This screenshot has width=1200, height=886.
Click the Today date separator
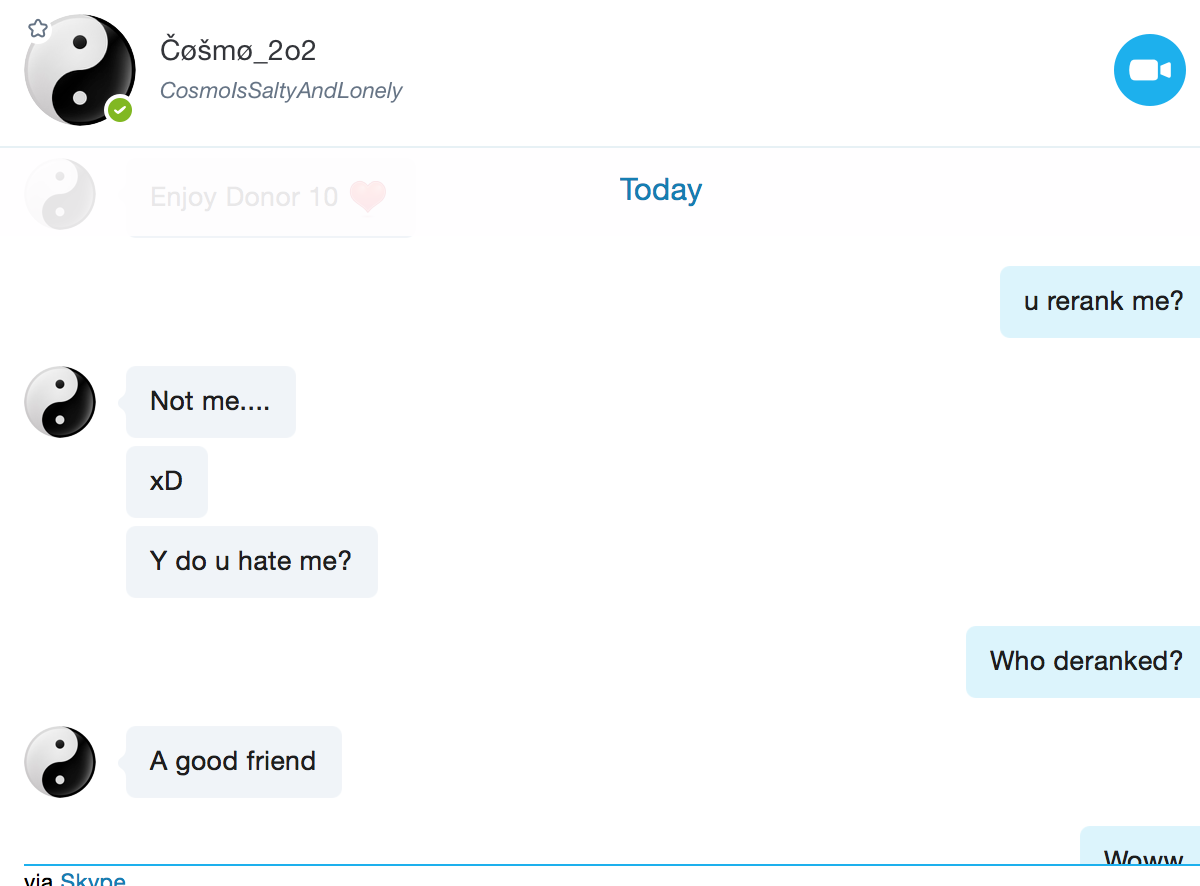660,190
